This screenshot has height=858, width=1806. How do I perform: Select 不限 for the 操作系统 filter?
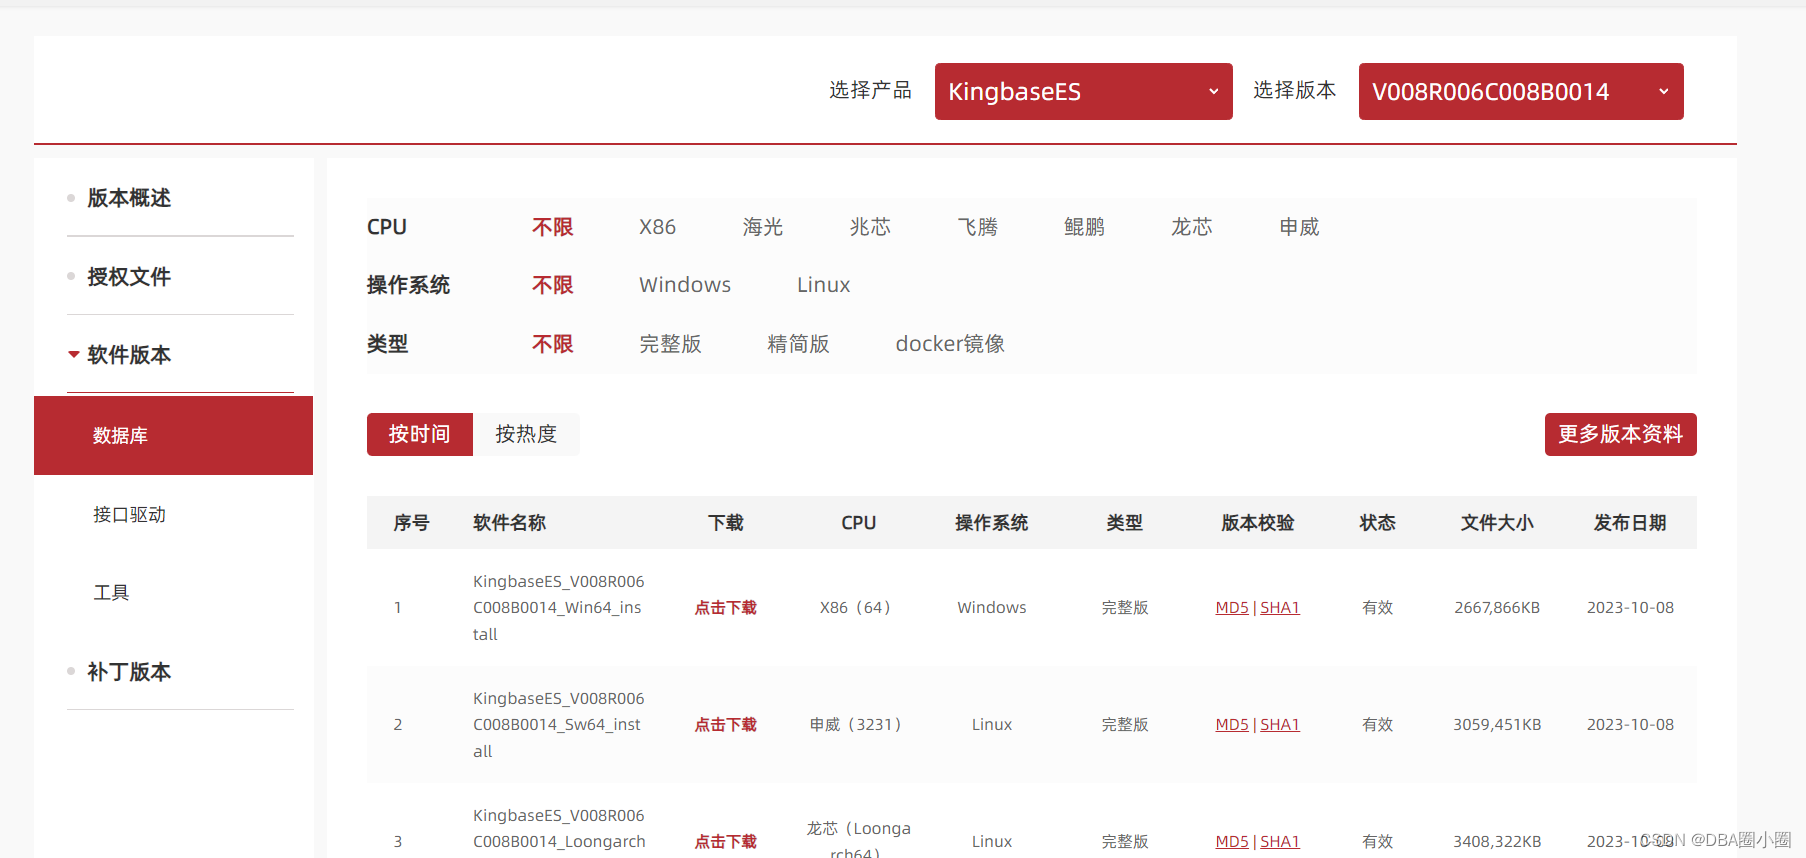pos(552,285)
